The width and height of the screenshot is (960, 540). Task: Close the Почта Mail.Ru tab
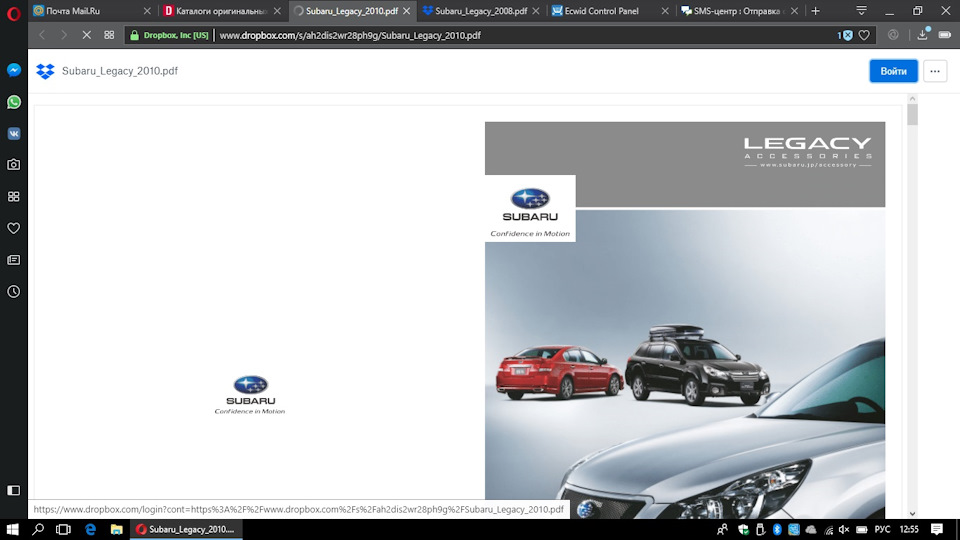(x=147, y=11)
